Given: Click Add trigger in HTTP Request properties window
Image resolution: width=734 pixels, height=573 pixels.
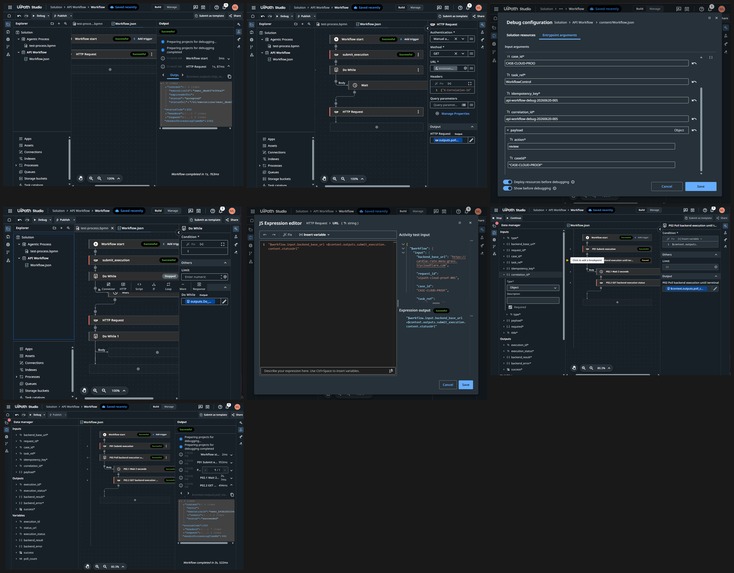Looking at the screenshot, I should (x=410, y=39).
